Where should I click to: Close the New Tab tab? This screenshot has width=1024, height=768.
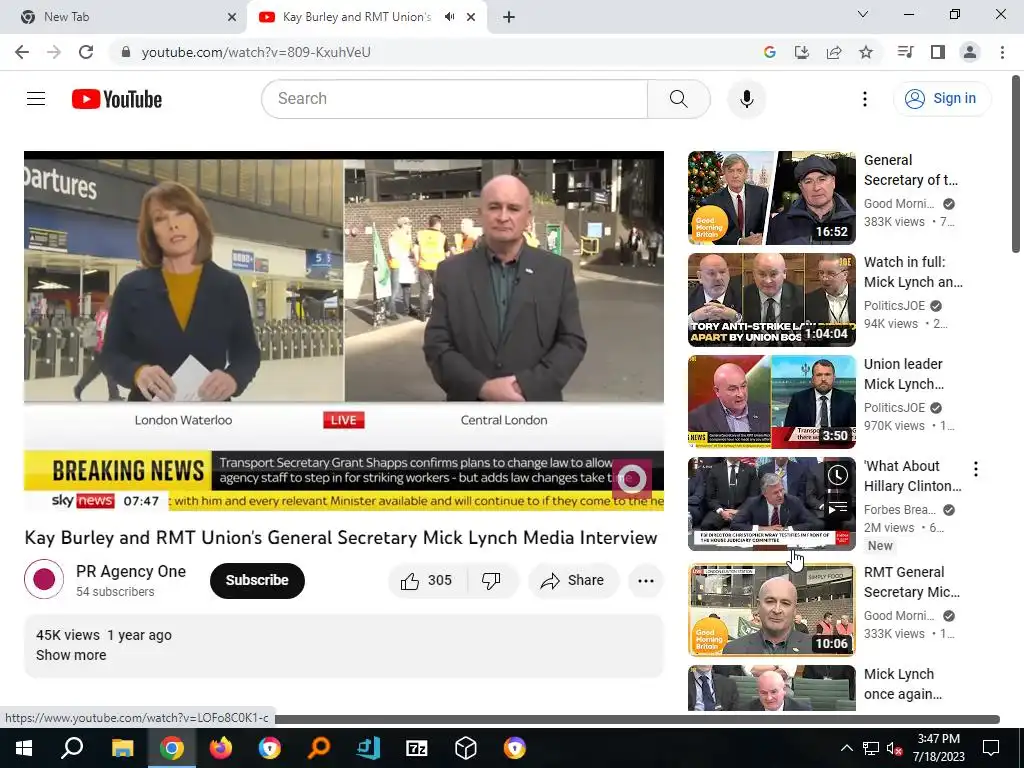tap(231, 17)
